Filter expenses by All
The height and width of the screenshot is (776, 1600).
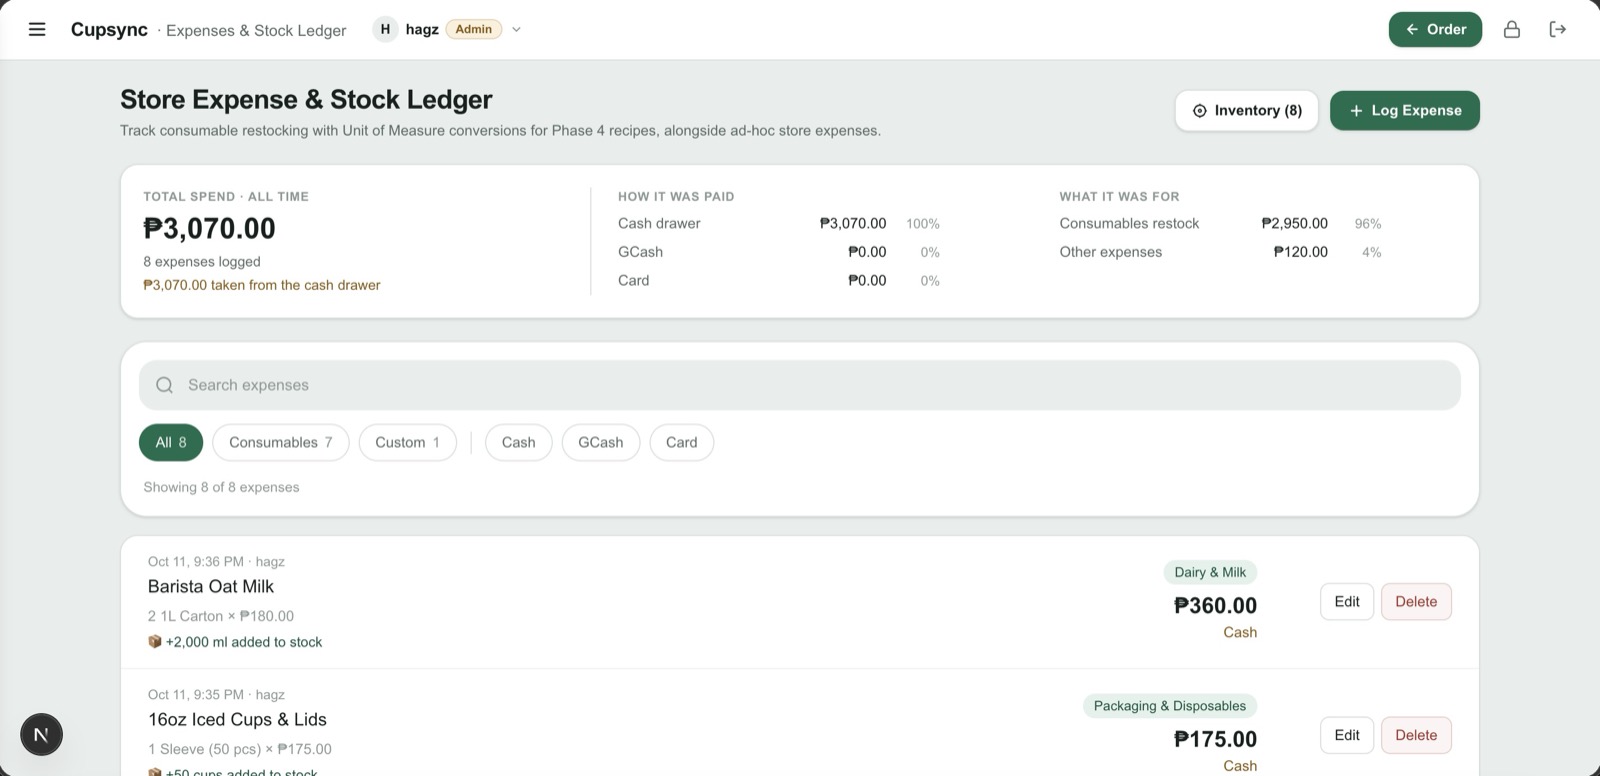tap(171, 442)
